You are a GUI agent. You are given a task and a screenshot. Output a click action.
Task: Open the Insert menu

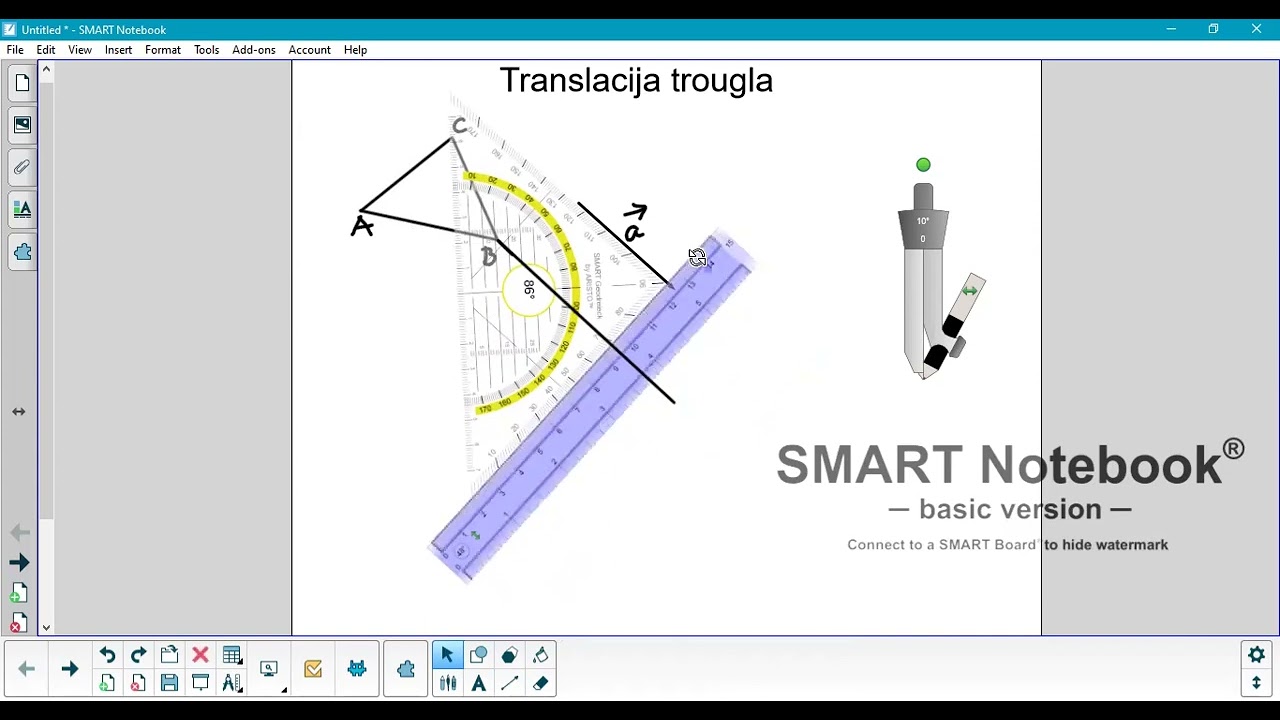(118, 50)
